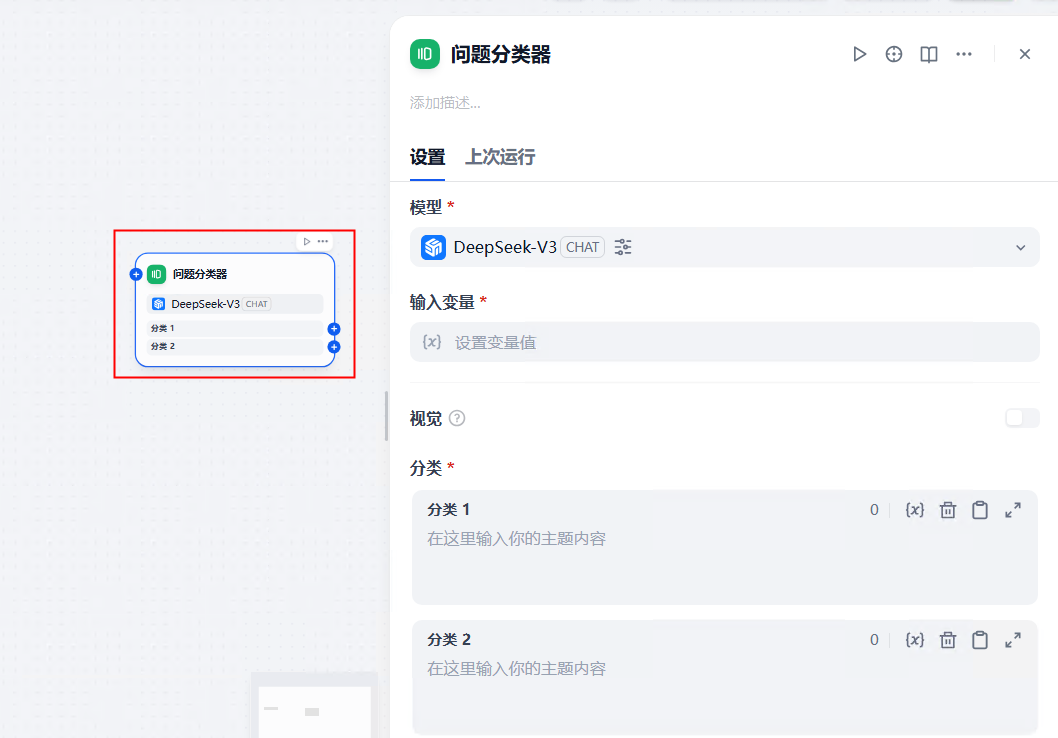The image size is (1058, 738).
Task: Click the blue + on the node's left edge
Action: coord(135,273)
